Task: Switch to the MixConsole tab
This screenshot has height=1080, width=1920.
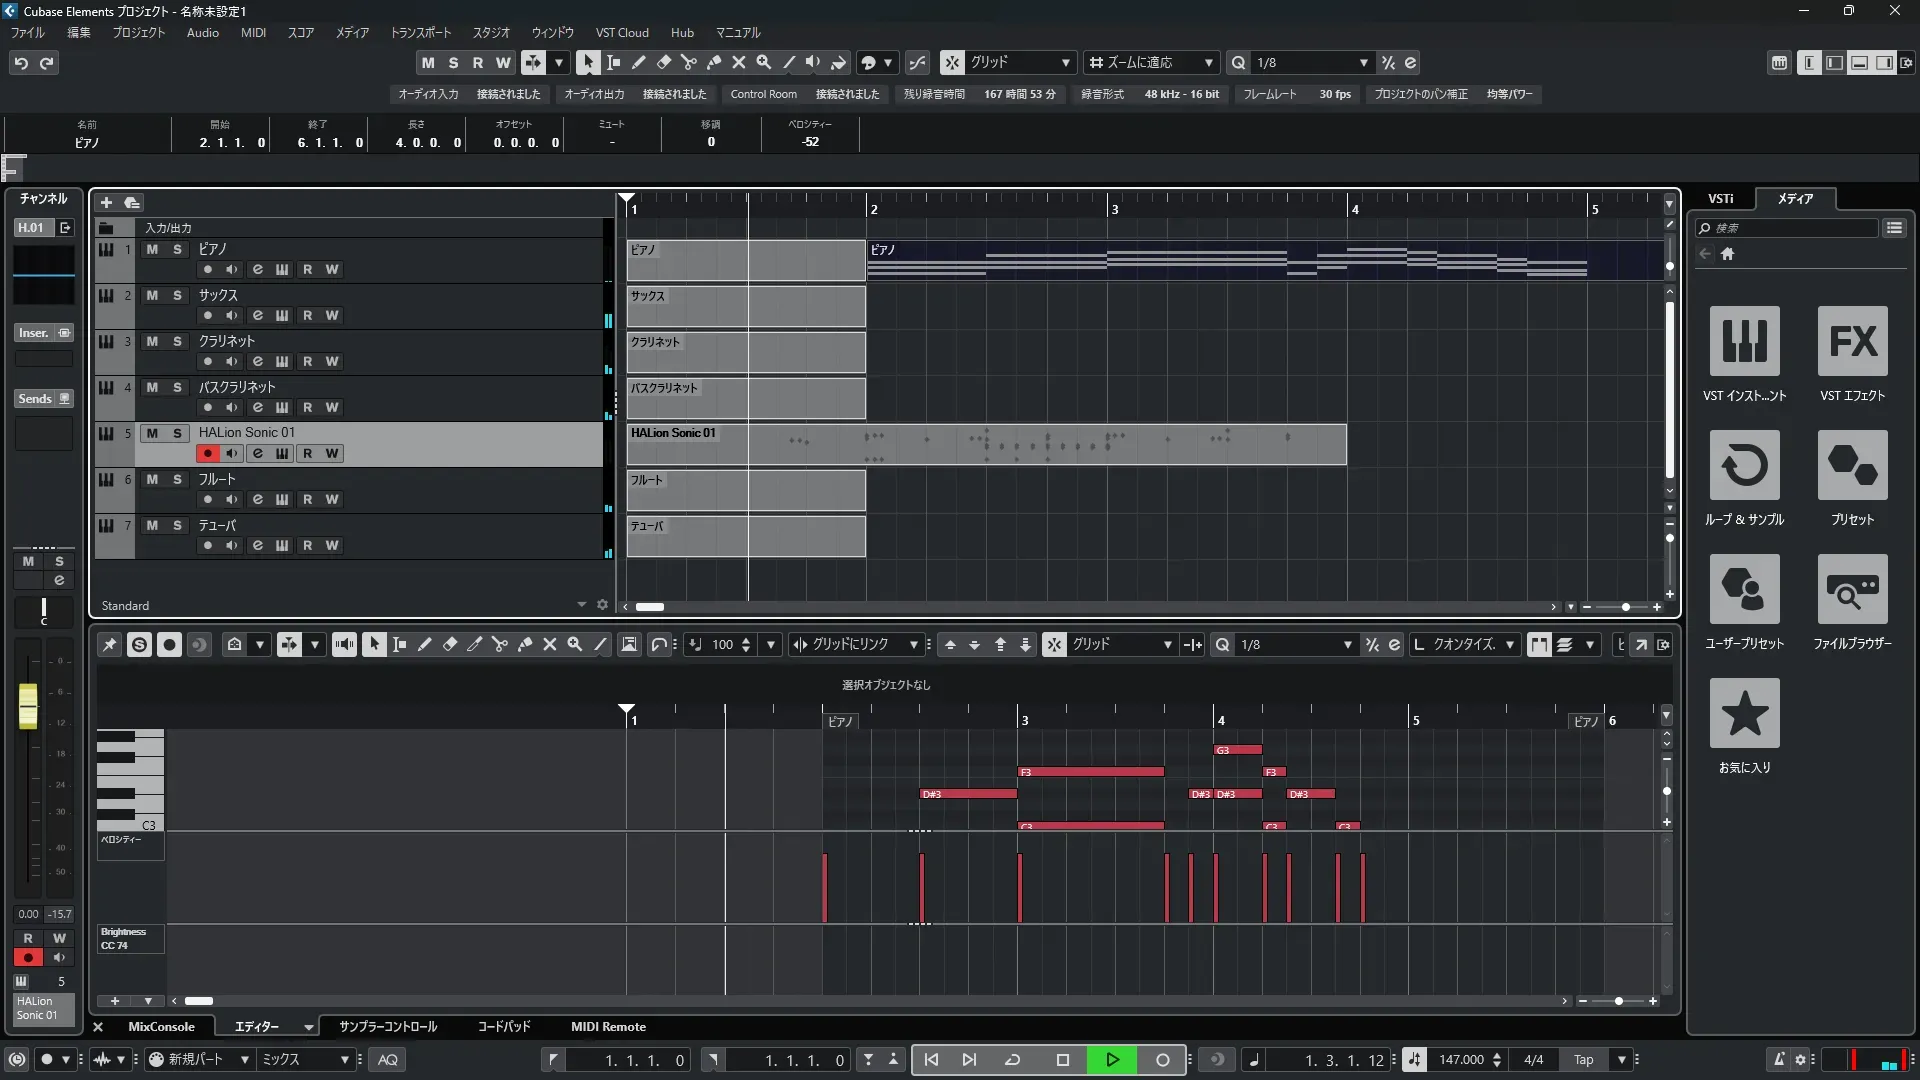Action: [161, 1027]
